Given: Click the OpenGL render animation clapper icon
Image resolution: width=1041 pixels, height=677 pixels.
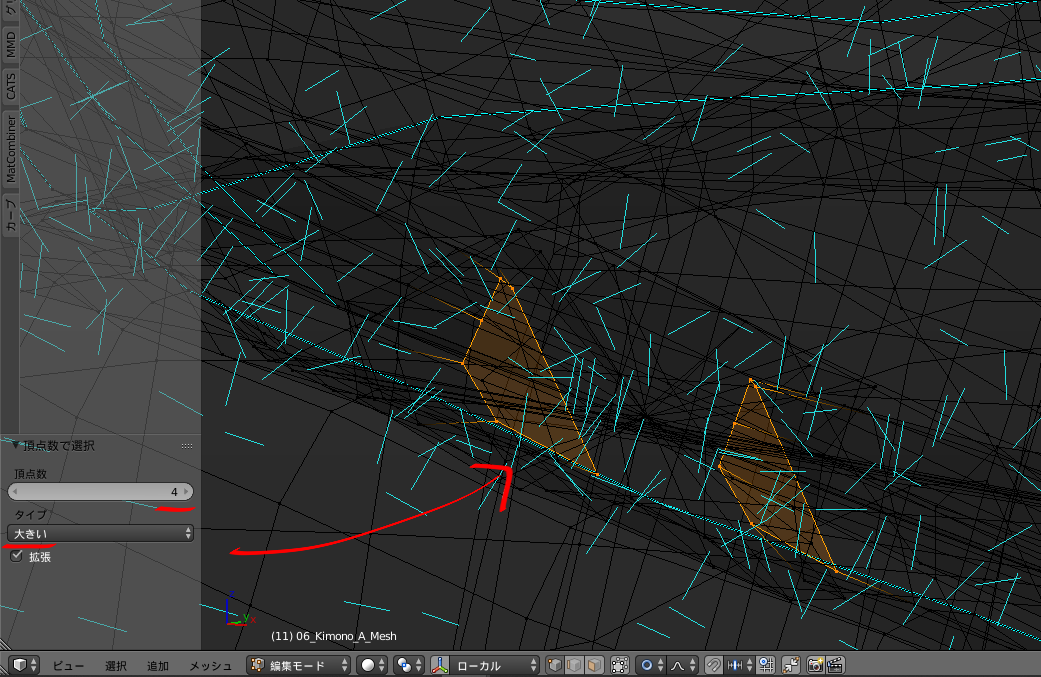Looking at the screenshot, I should point(835,665).
